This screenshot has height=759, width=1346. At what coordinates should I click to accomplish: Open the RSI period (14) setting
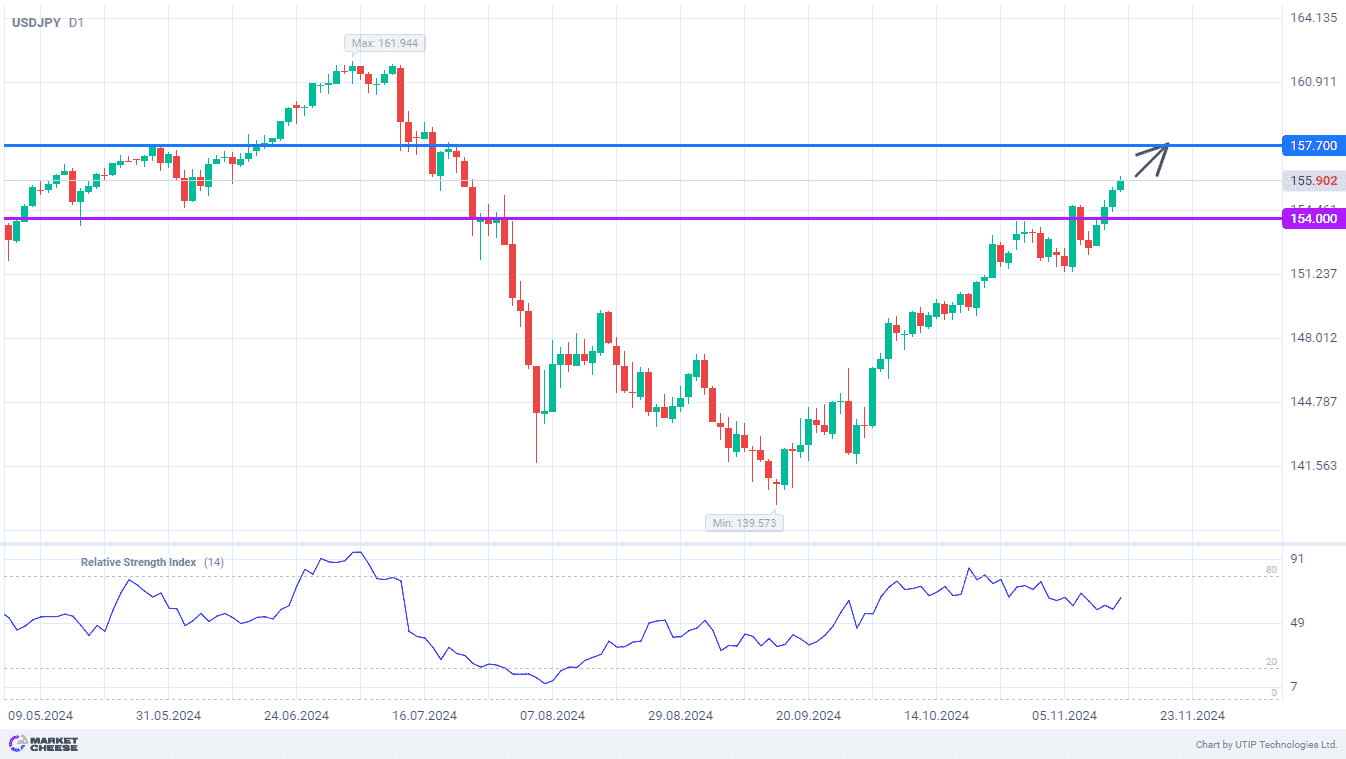click(x=214, y=562)
